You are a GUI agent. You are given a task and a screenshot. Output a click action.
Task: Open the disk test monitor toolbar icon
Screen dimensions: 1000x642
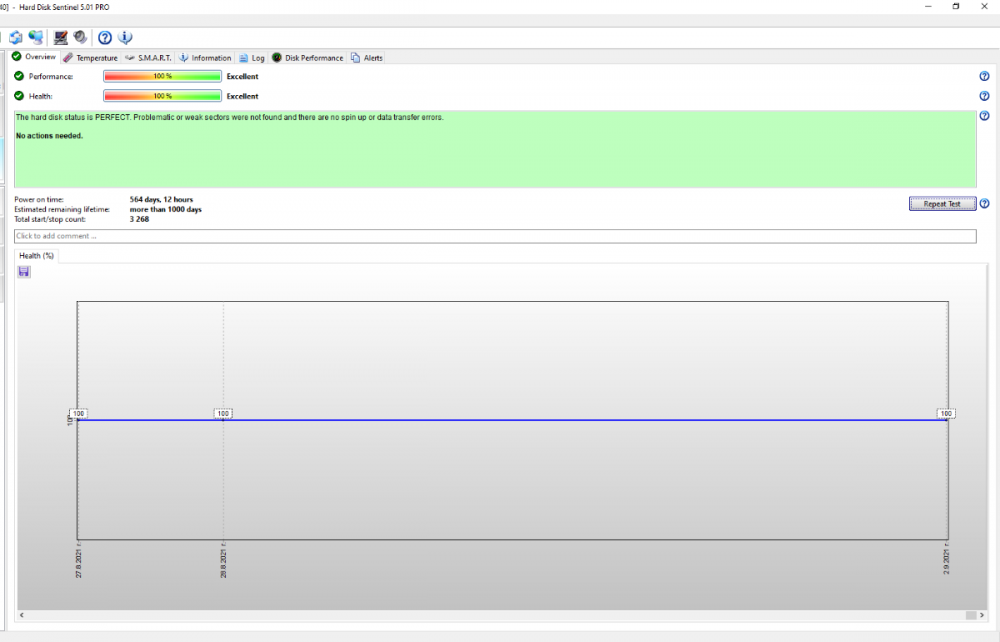(61, 38)
